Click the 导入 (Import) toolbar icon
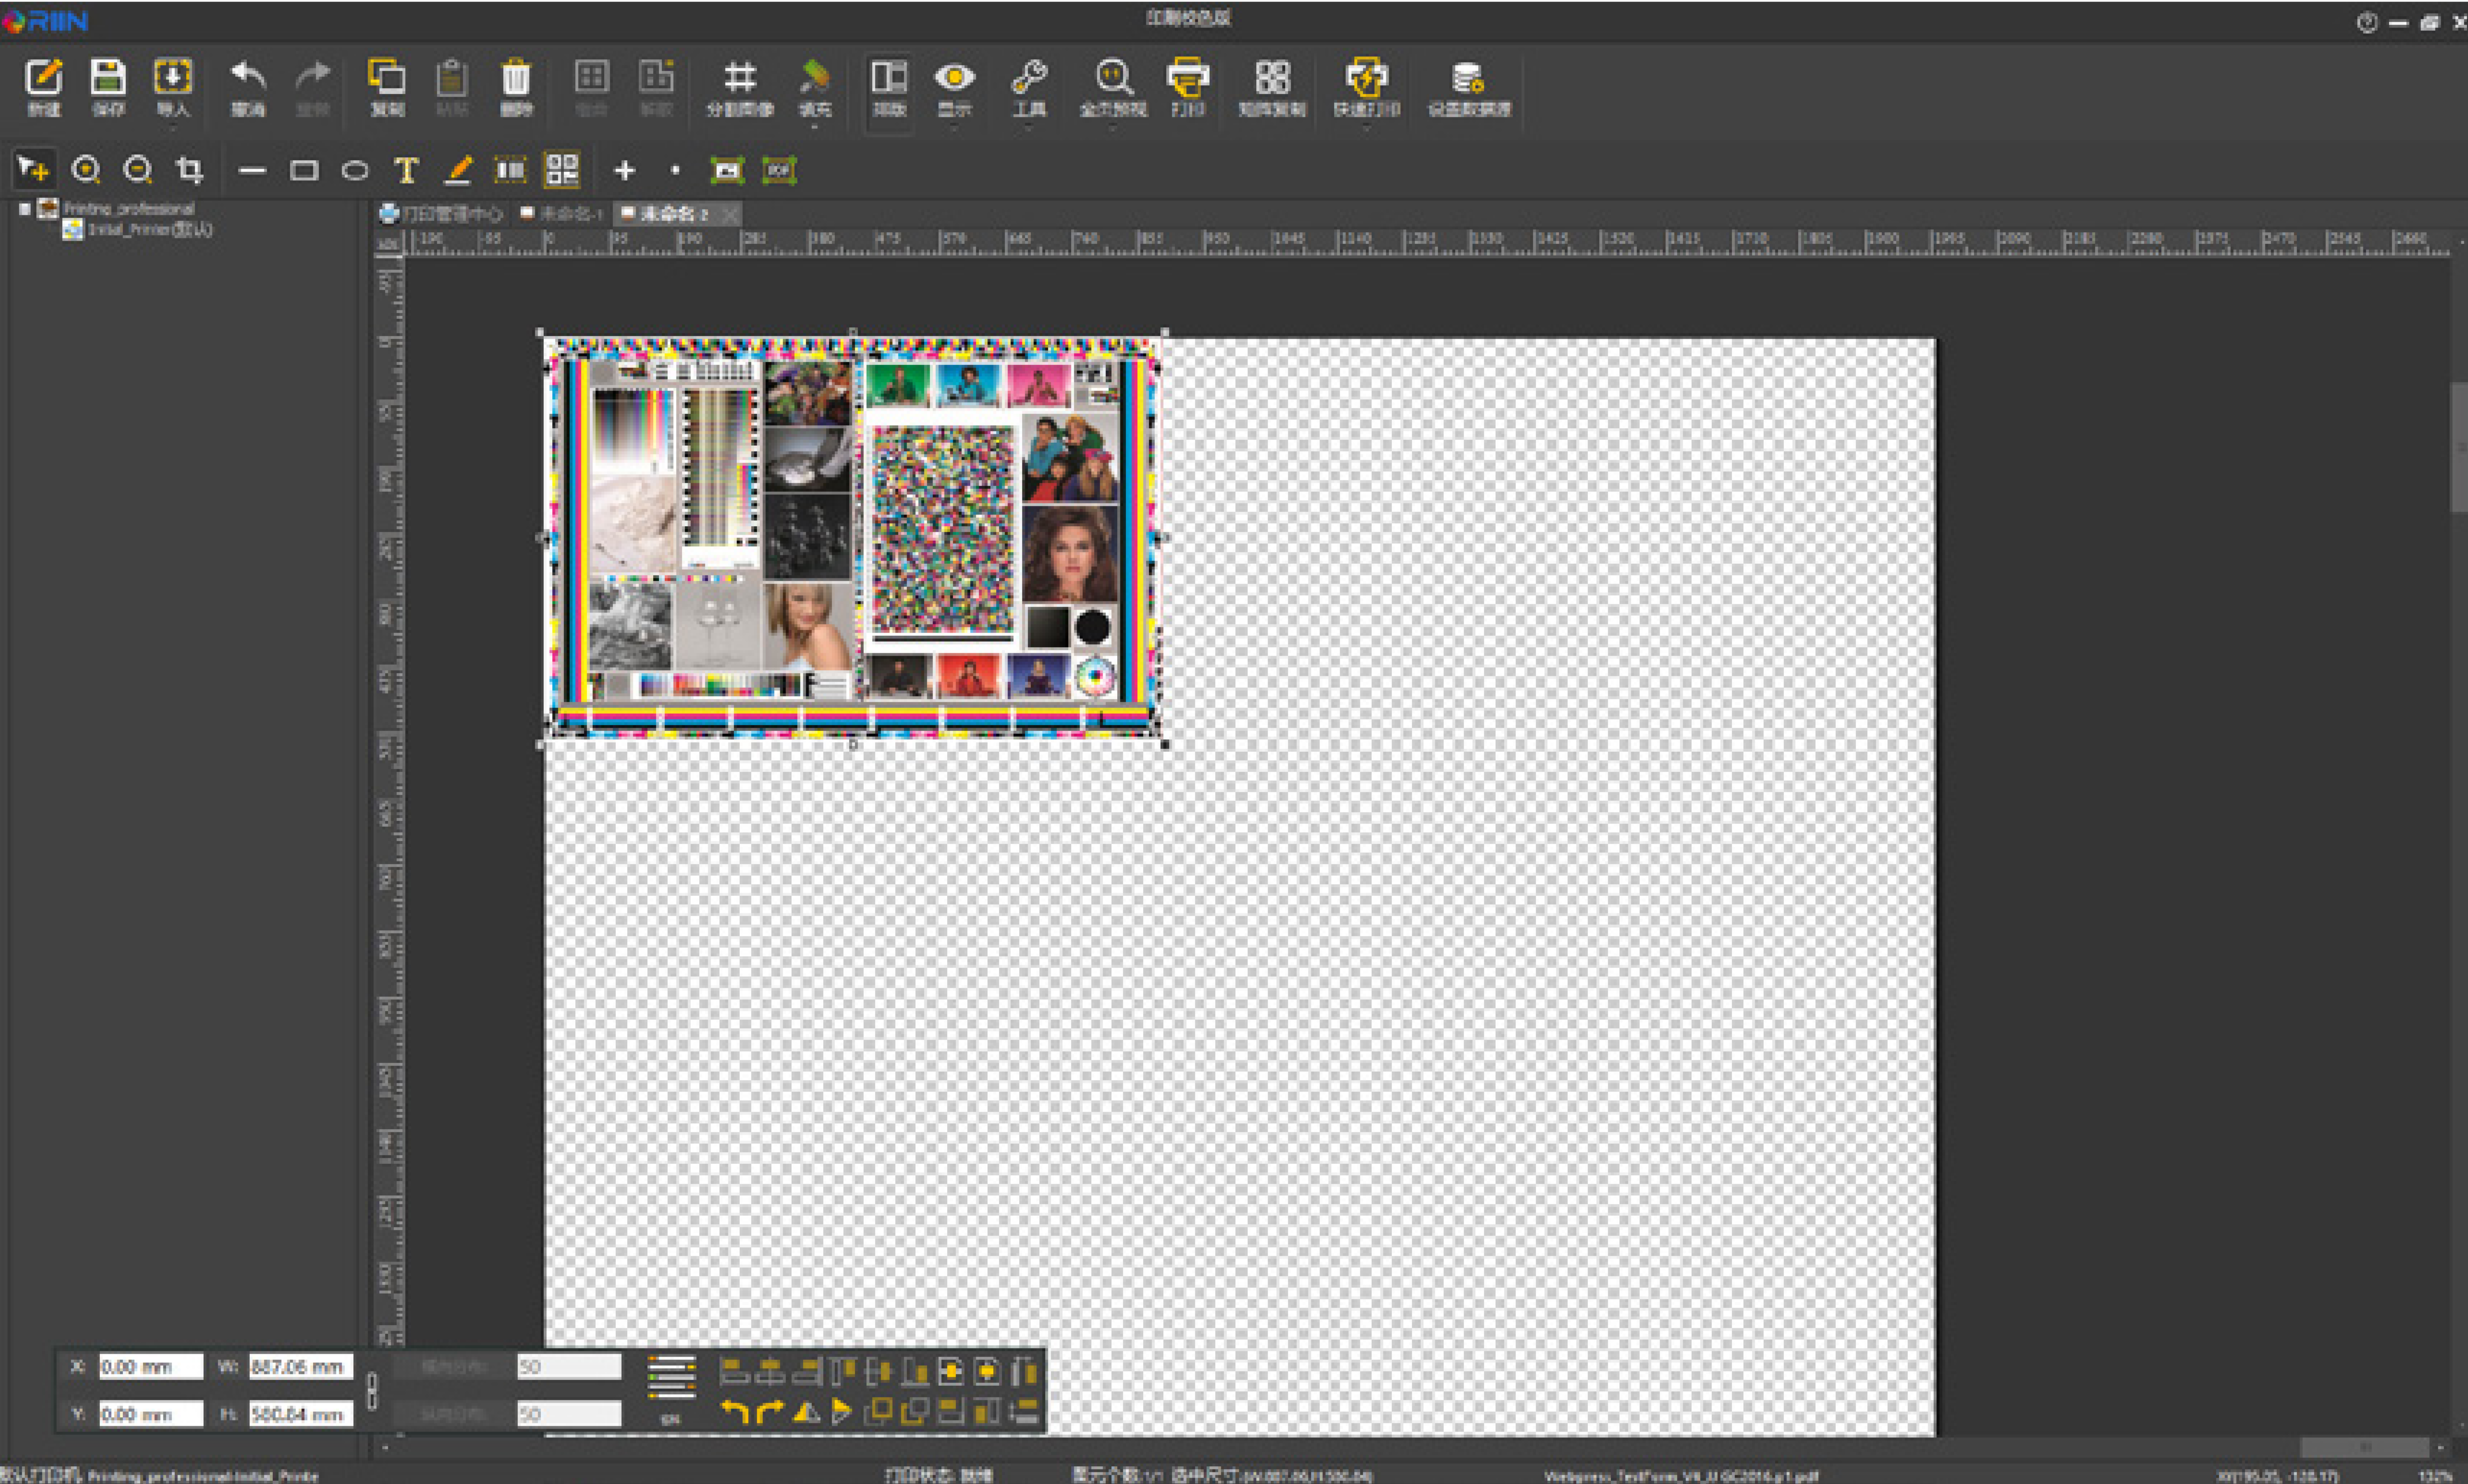The image size is (2468, 1484). click(x=172, y=77)
